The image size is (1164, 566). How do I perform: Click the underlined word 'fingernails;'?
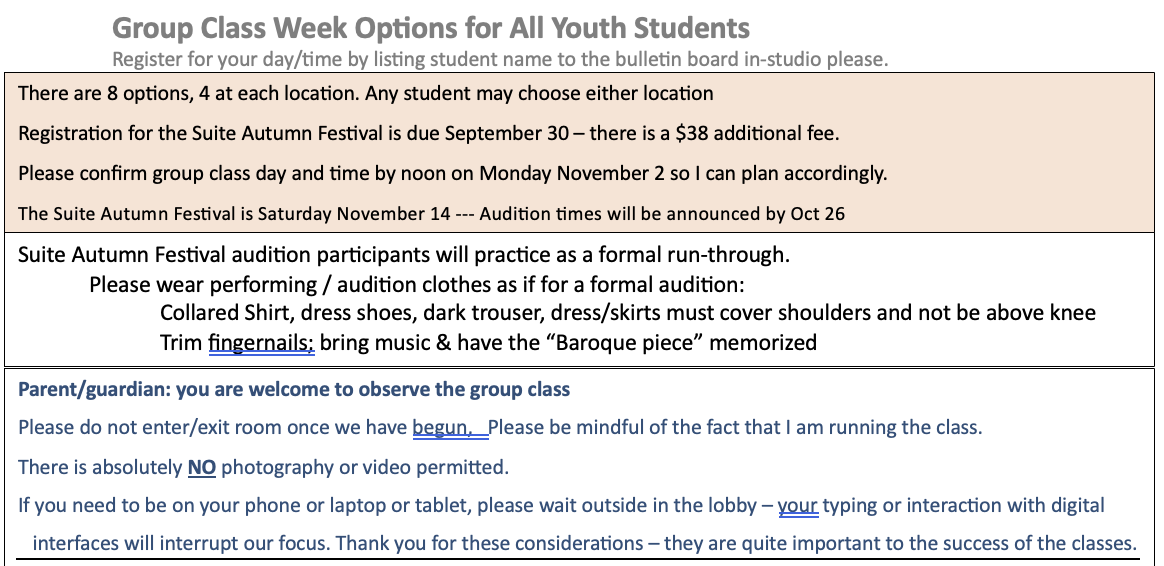coord(261,343)
